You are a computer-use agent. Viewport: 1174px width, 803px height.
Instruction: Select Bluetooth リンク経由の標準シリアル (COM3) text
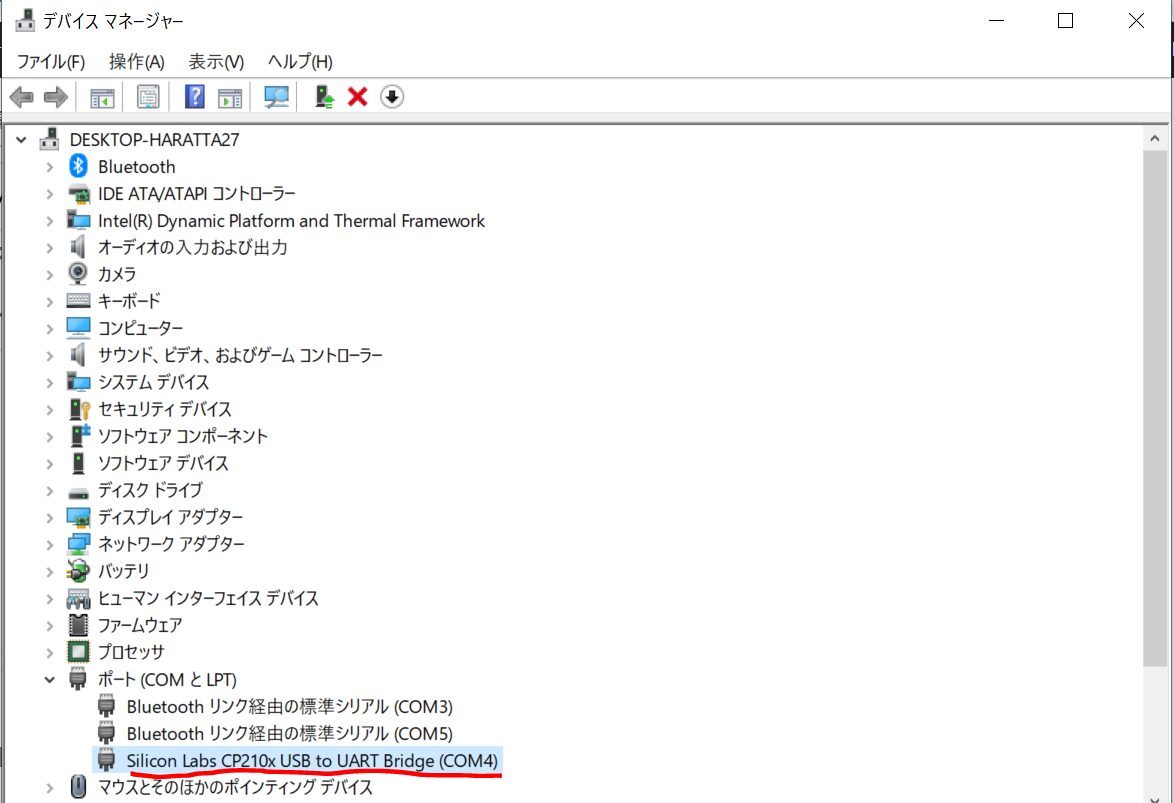click(x=290, y=706)
